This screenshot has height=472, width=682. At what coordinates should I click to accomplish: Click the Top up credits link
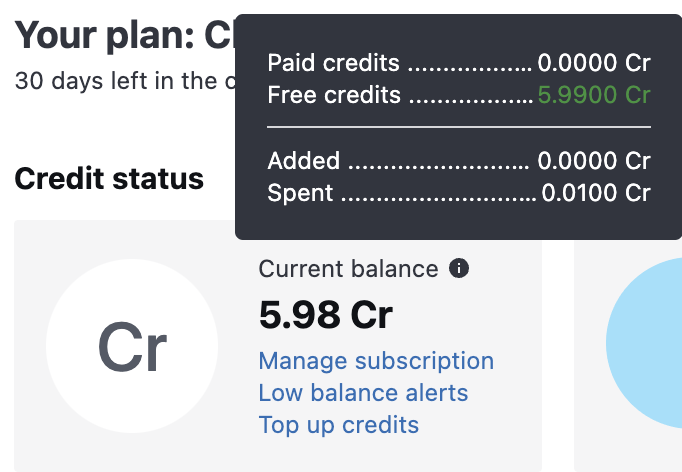pyautogui.click(x=338, y=425)
